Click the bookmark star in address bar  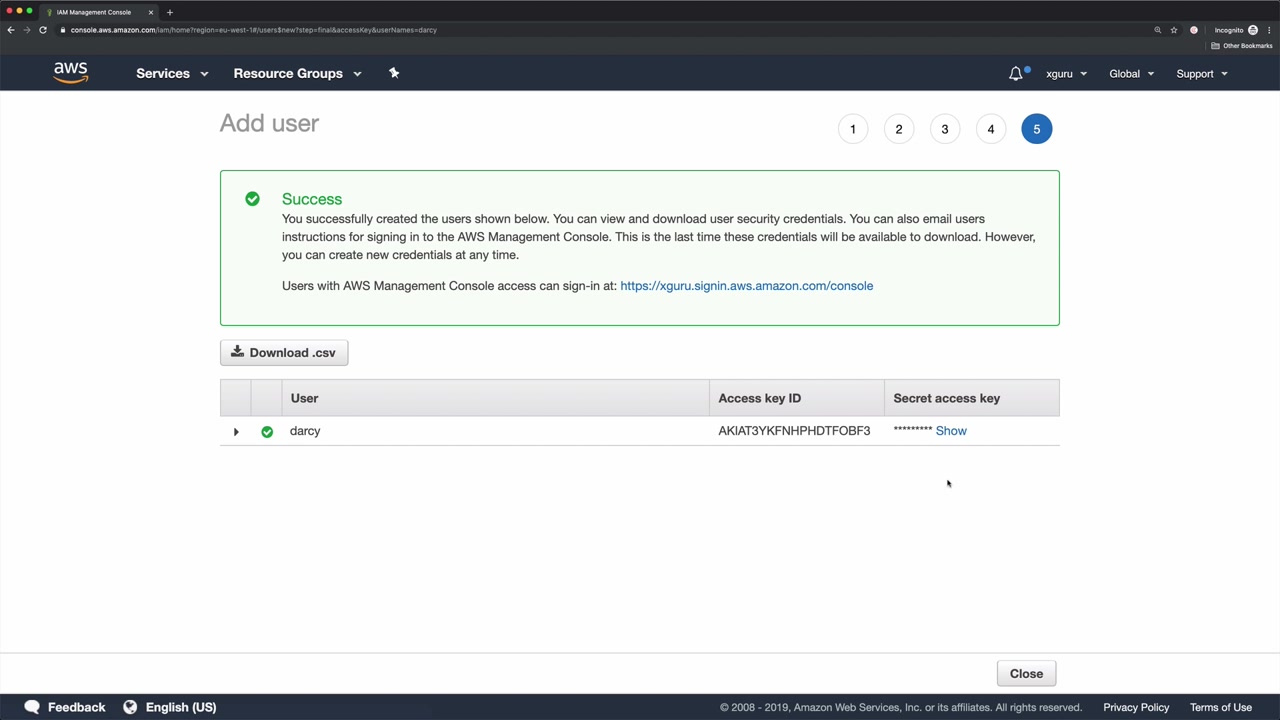pyautogui.click(x=1174, y=30)
